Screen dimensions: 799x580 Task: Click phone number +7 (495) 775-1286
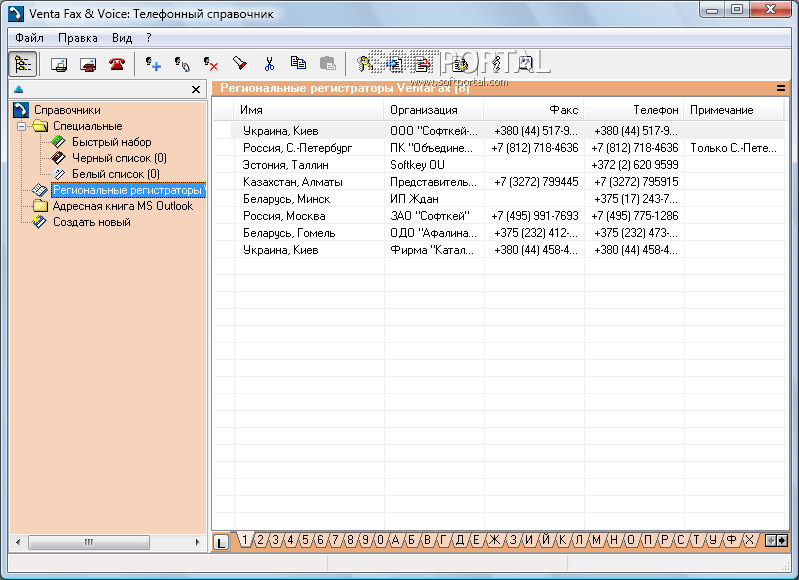click(634, 216)
